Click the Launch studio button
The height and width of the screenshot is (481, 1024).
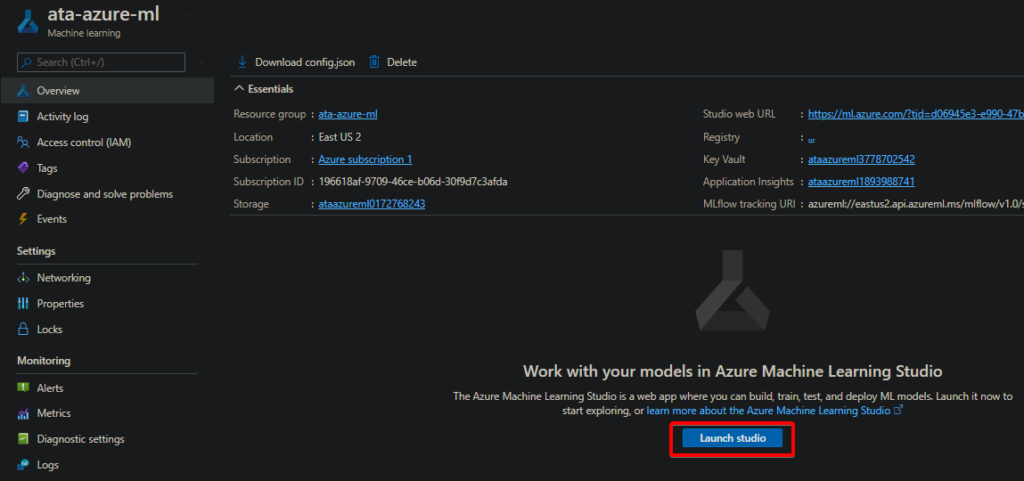click(x=733, y=439)
